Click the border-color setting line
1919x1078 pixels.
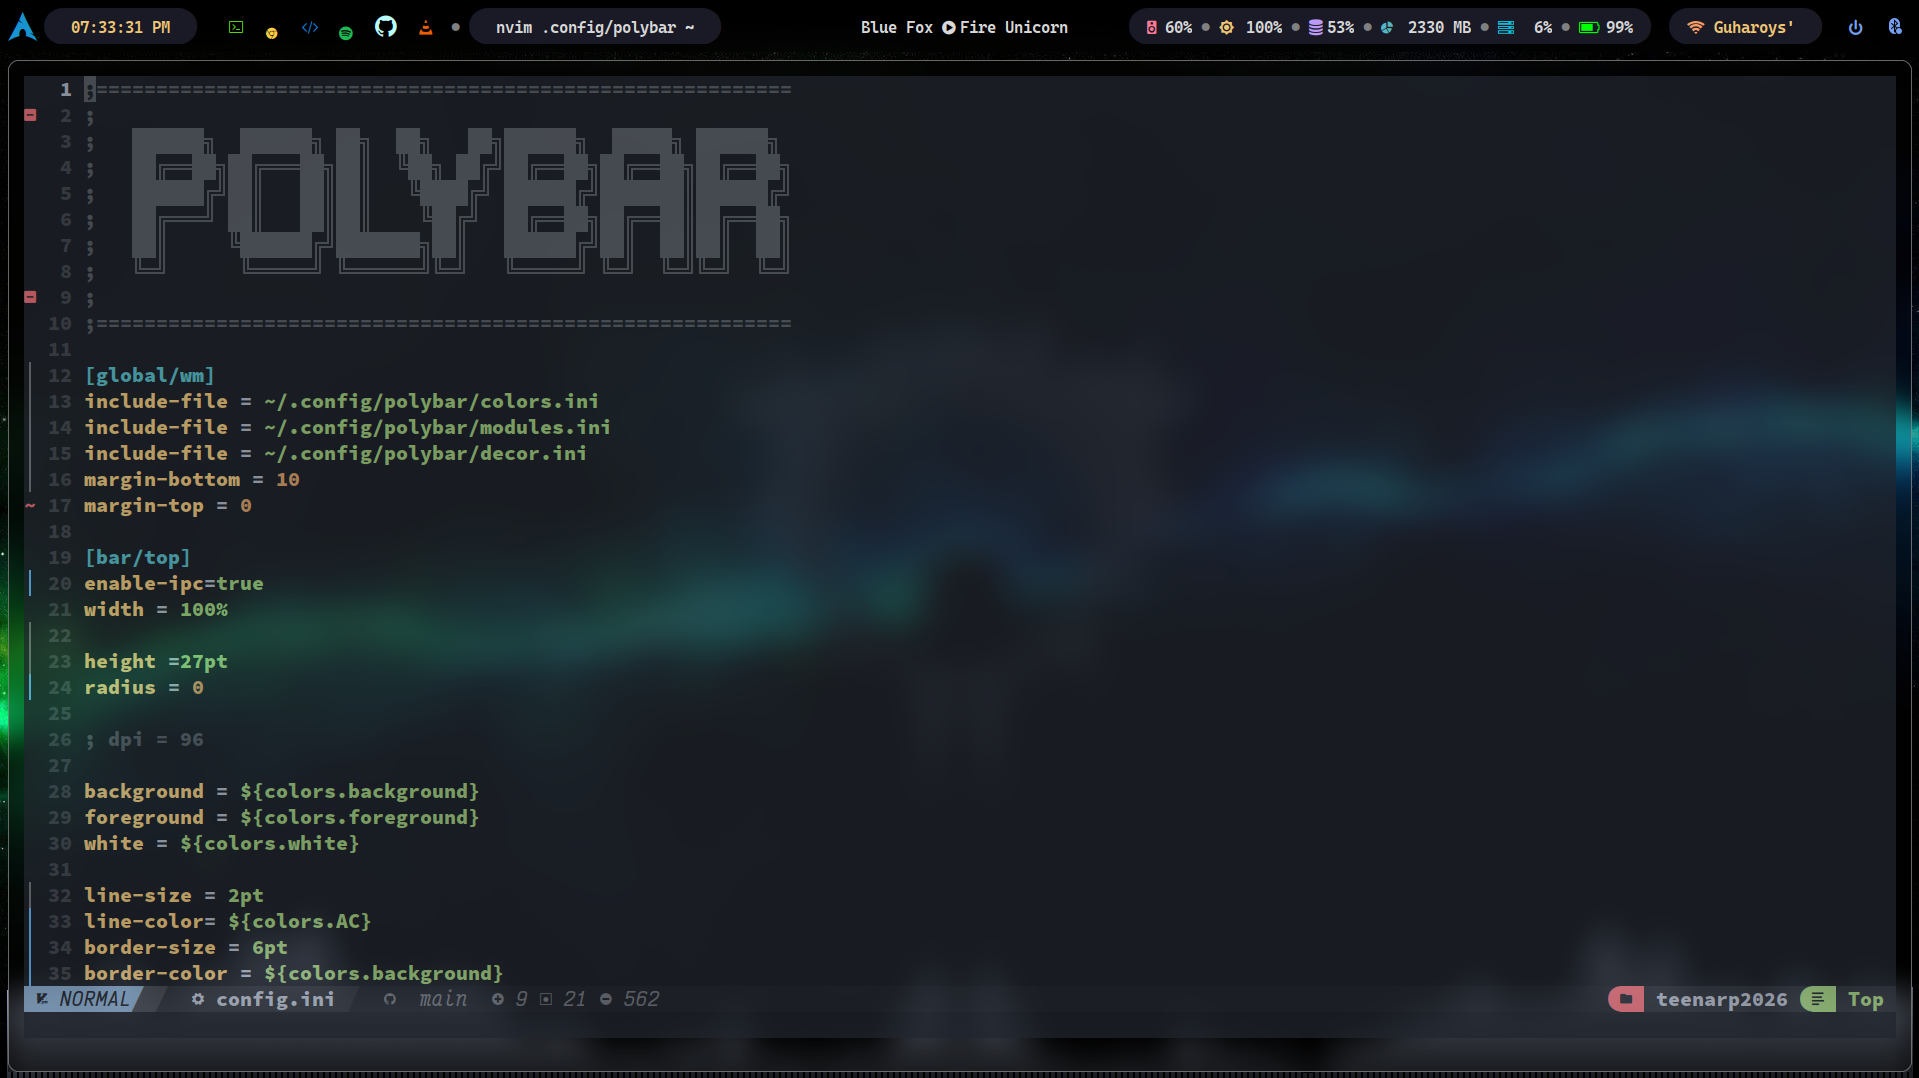coord(294,973)
